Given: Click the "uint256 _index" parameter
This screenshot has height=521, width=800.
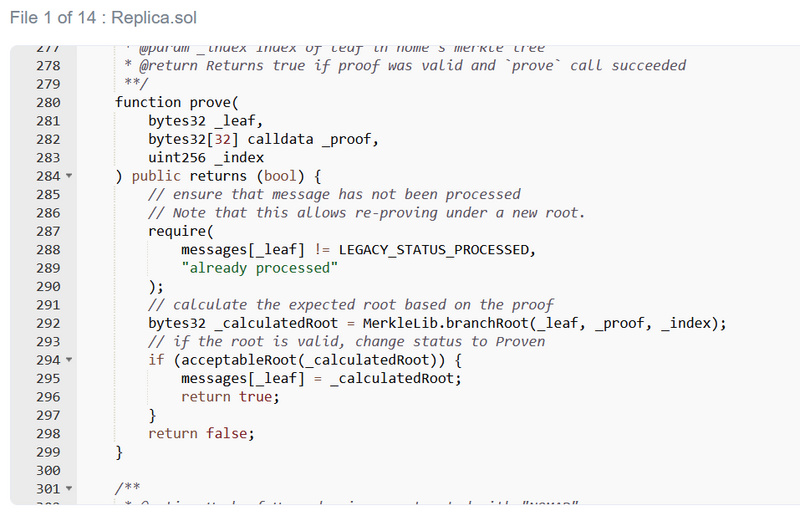Looking at the screenshot, I should (206, 158).
